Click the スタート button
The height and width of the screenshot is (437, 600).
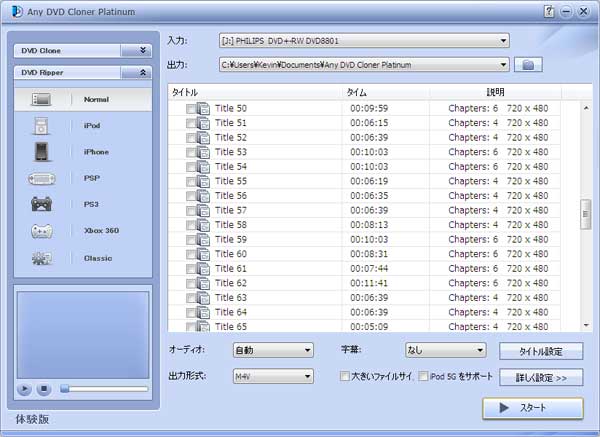point(533,408)
